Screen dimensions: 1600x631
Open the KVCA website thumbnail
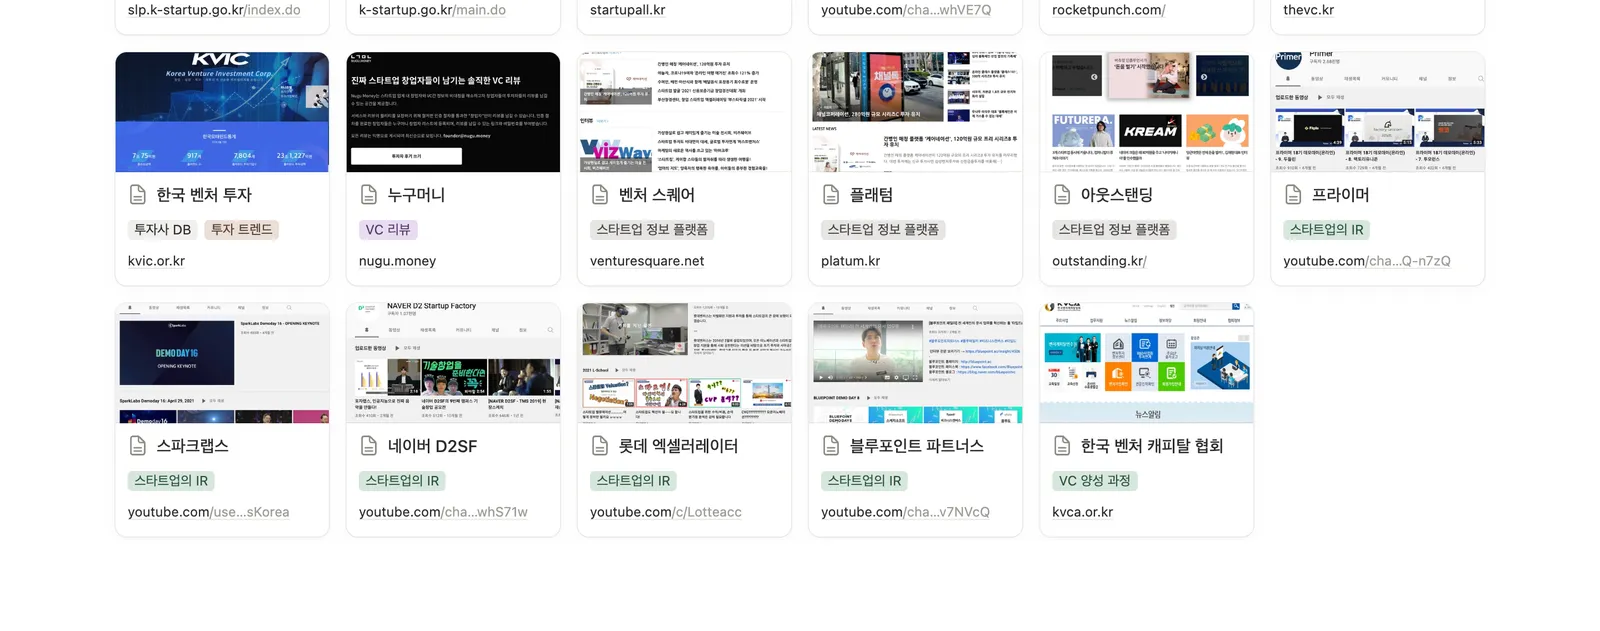(1146, 363)
